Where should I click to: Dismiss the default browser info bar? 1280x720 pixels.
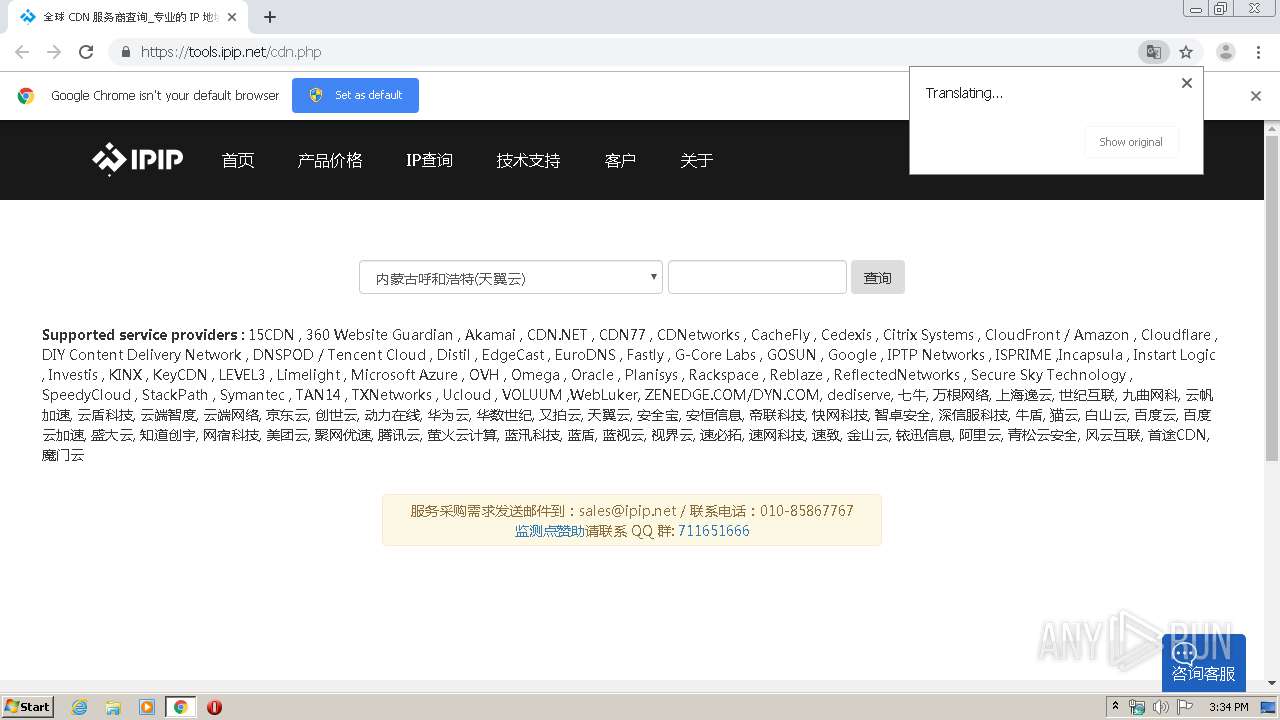coord(1256,96)
